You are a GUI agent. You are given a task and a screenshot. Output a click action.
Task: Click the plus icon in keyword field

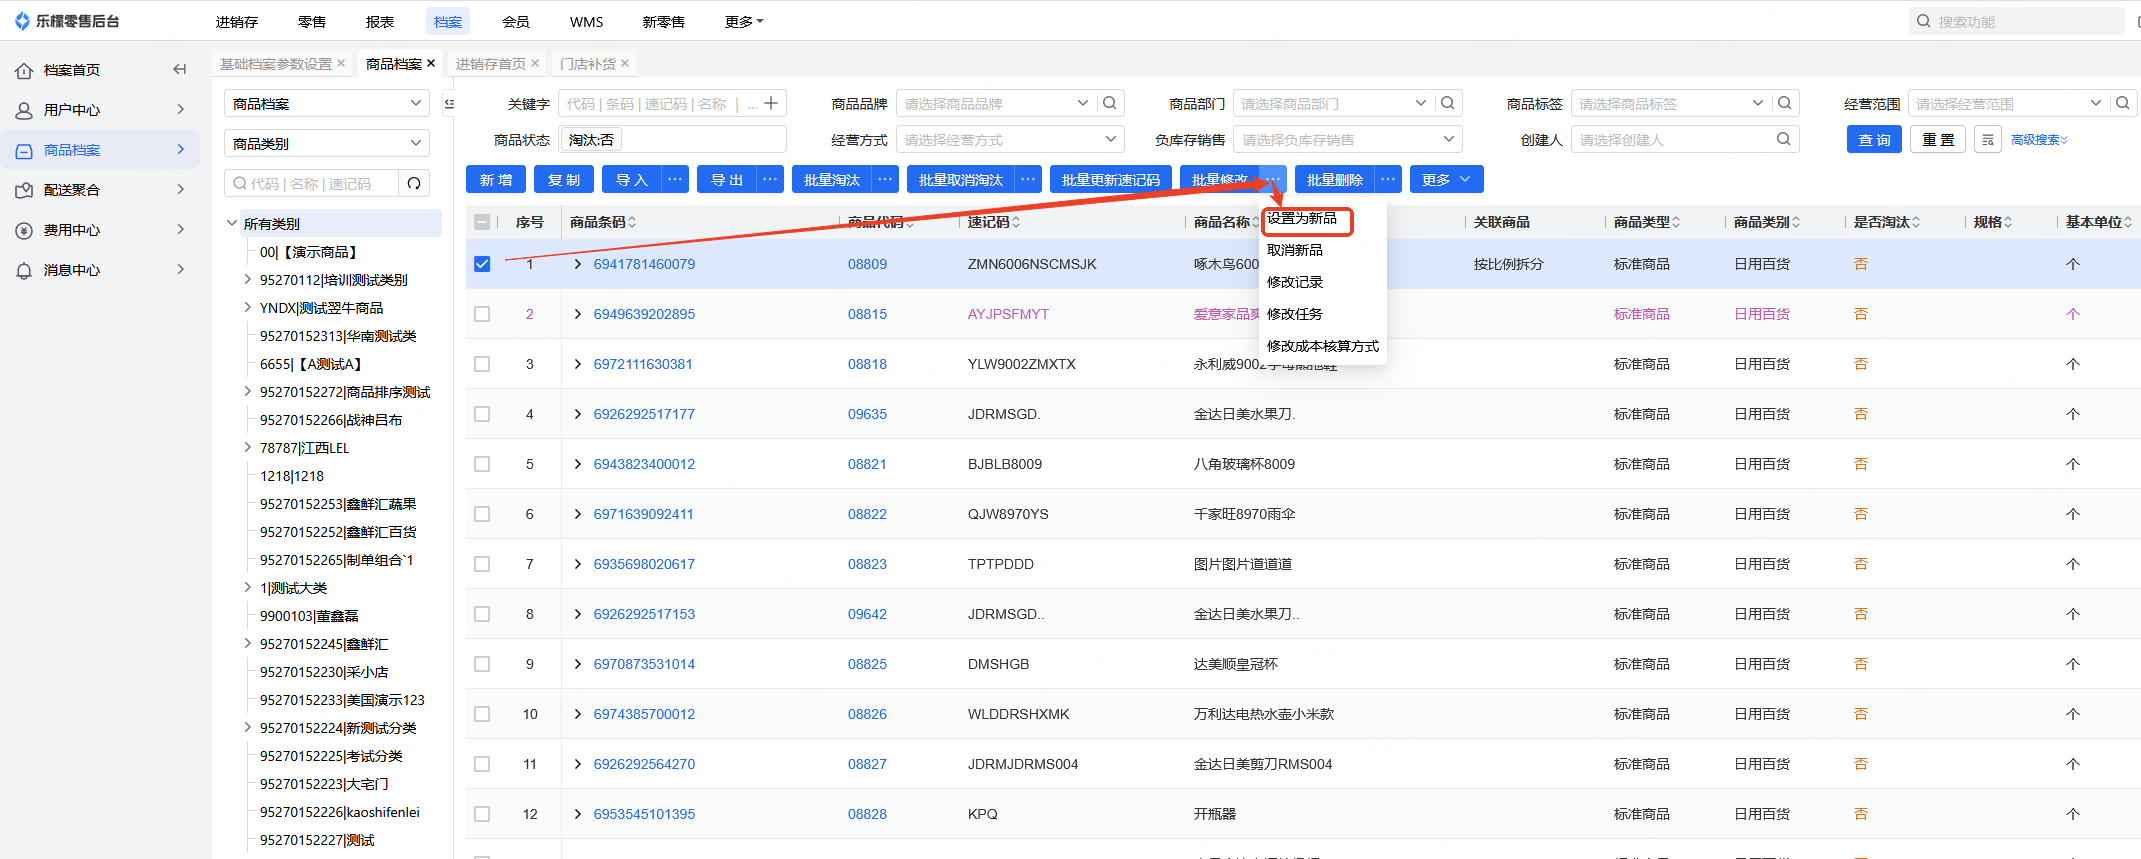(x=771, y=104)
